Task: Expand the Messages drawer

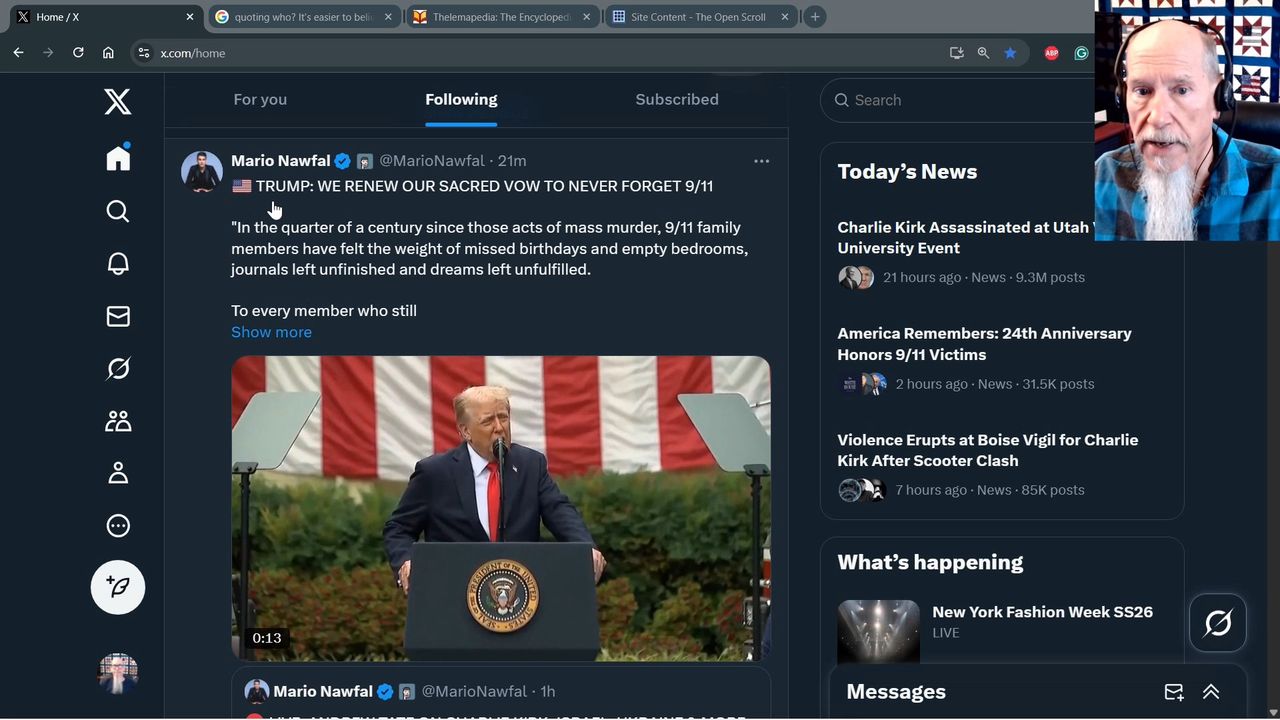Action: [1211, 692]
